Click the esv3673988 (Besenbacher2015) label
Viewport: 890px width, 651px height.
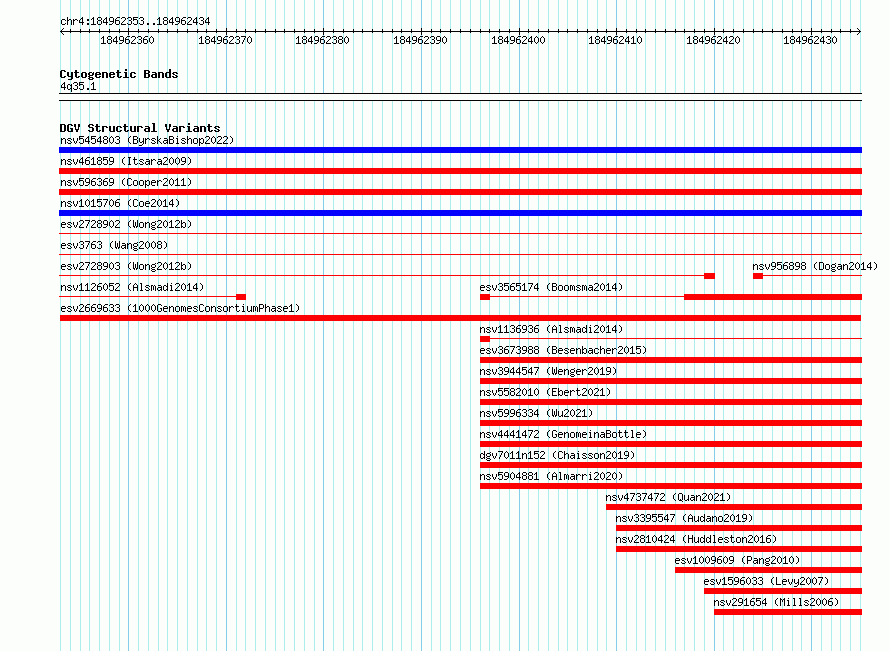[563, 350]
